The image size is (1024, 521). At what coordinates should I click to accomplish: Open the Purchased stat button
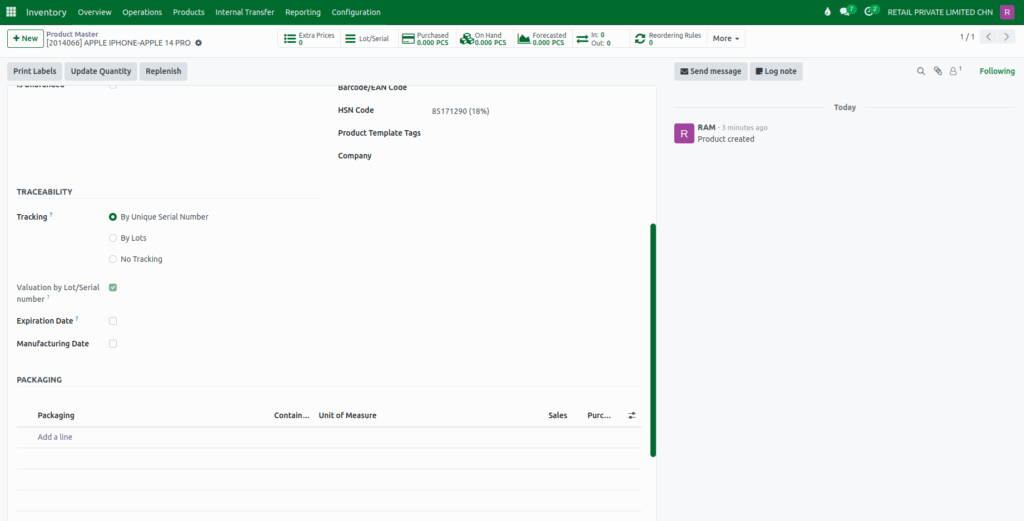click(x=426, y=39)
